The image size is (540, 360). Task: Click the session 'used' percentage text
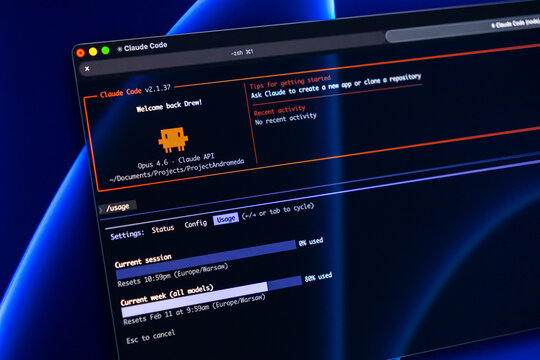tap(311, 241)
